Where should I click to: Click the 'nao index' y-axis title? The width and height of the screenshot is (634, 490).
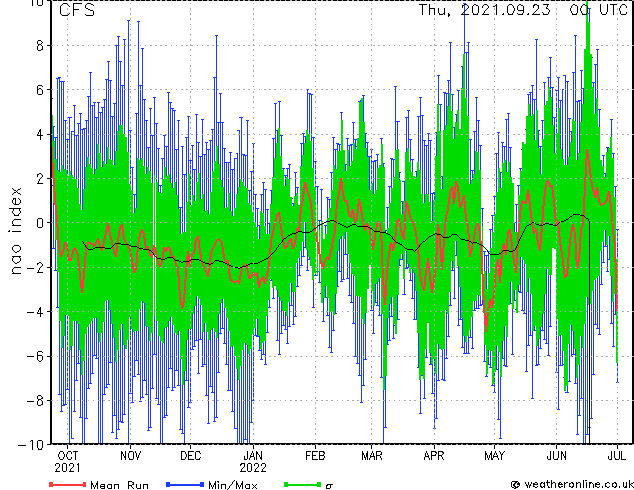point(15,230)
